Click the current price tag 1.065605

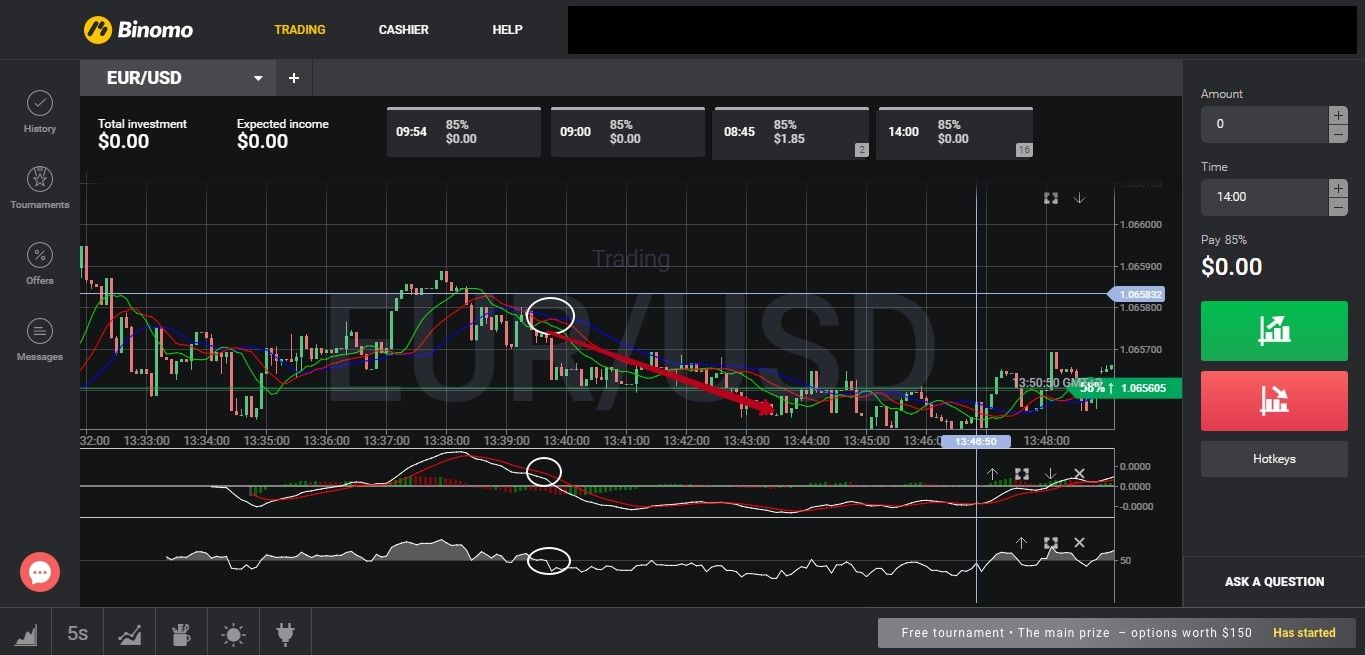pos(1125,388)
